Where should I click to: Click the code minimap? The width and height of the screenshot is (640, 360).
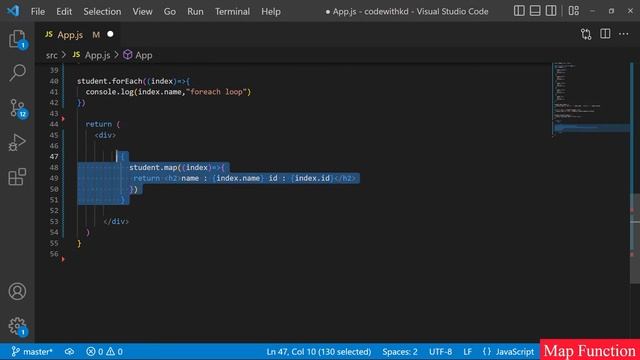coord(590,100)
